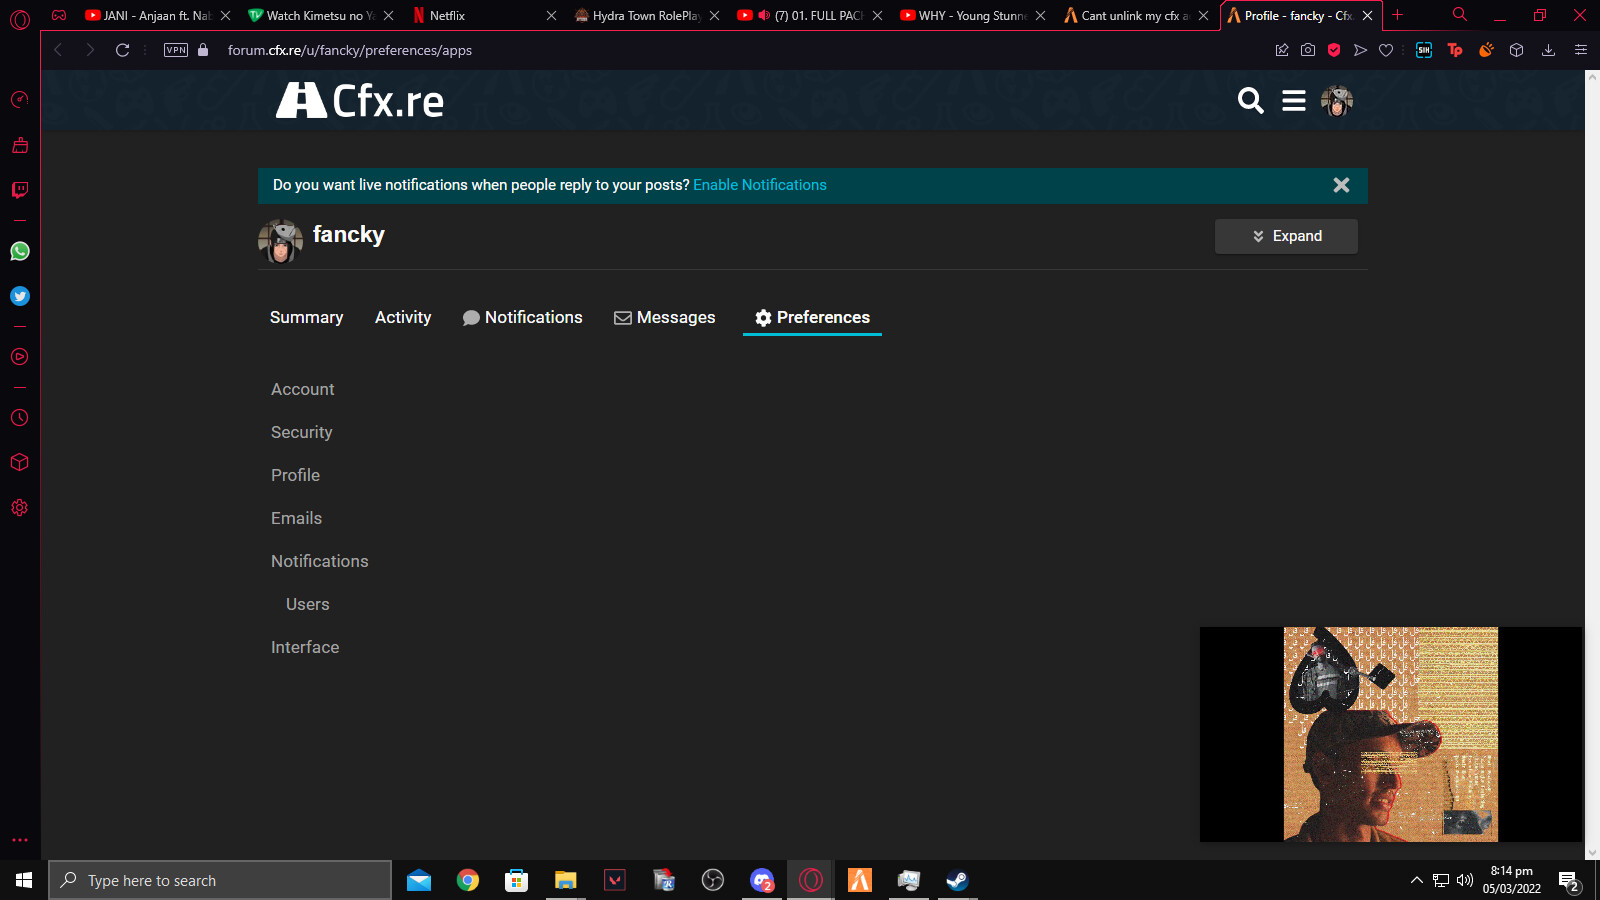
Task: Open the Pinboards heart icon
Action: pyautogui.click(x=1386, y=50)
